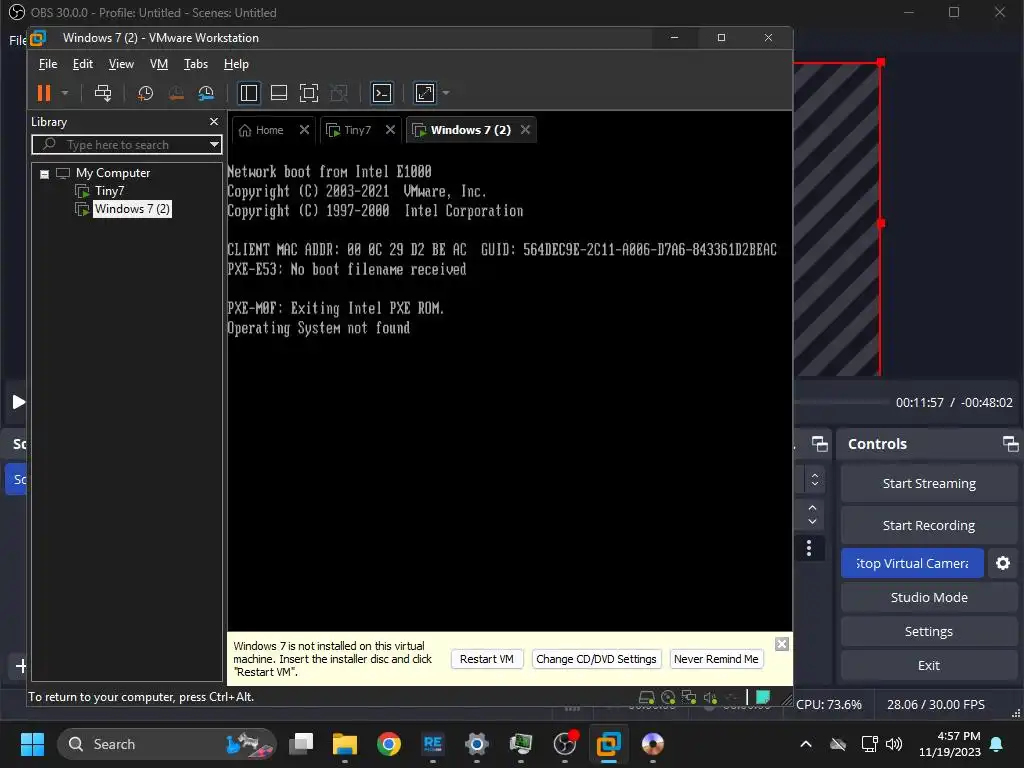Image resolution: width=1024 pixels, height=768 pixels.
Task: Open the power options dropdown next to pause
Action: [x=65, y=93]
